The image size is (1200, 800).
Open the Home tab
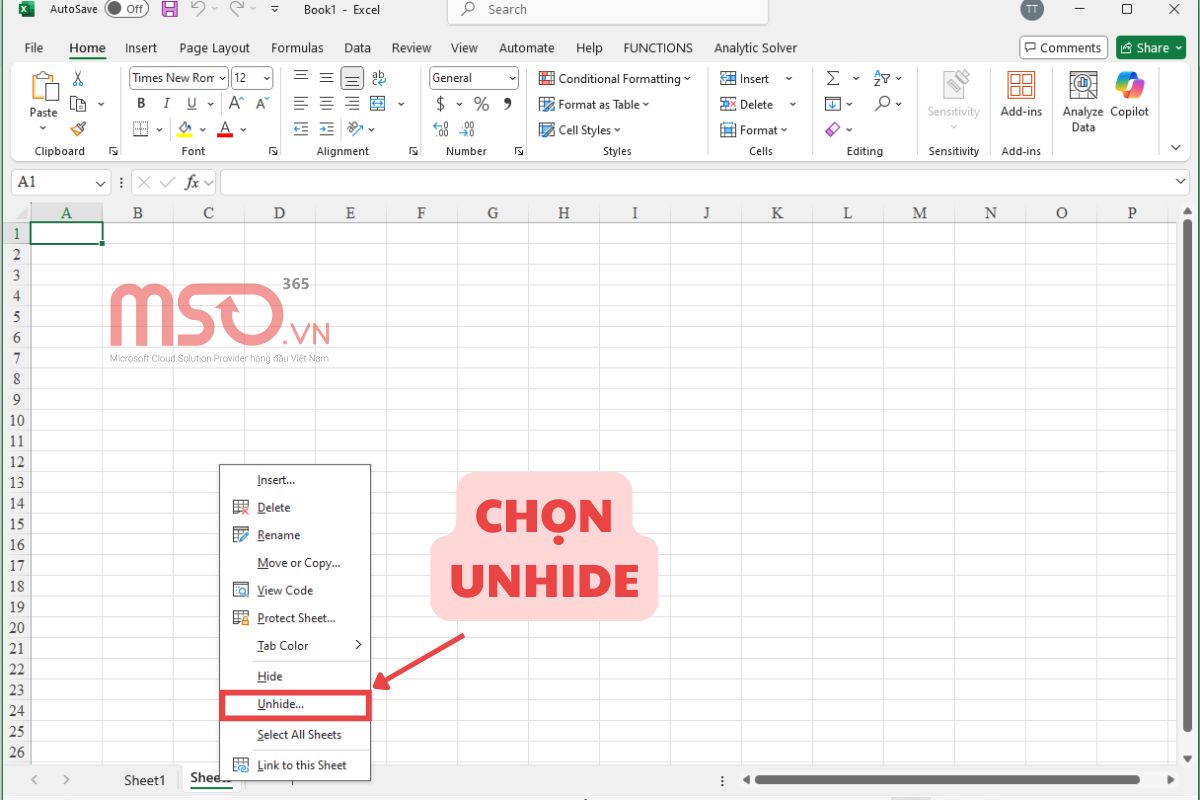[87, 48]
